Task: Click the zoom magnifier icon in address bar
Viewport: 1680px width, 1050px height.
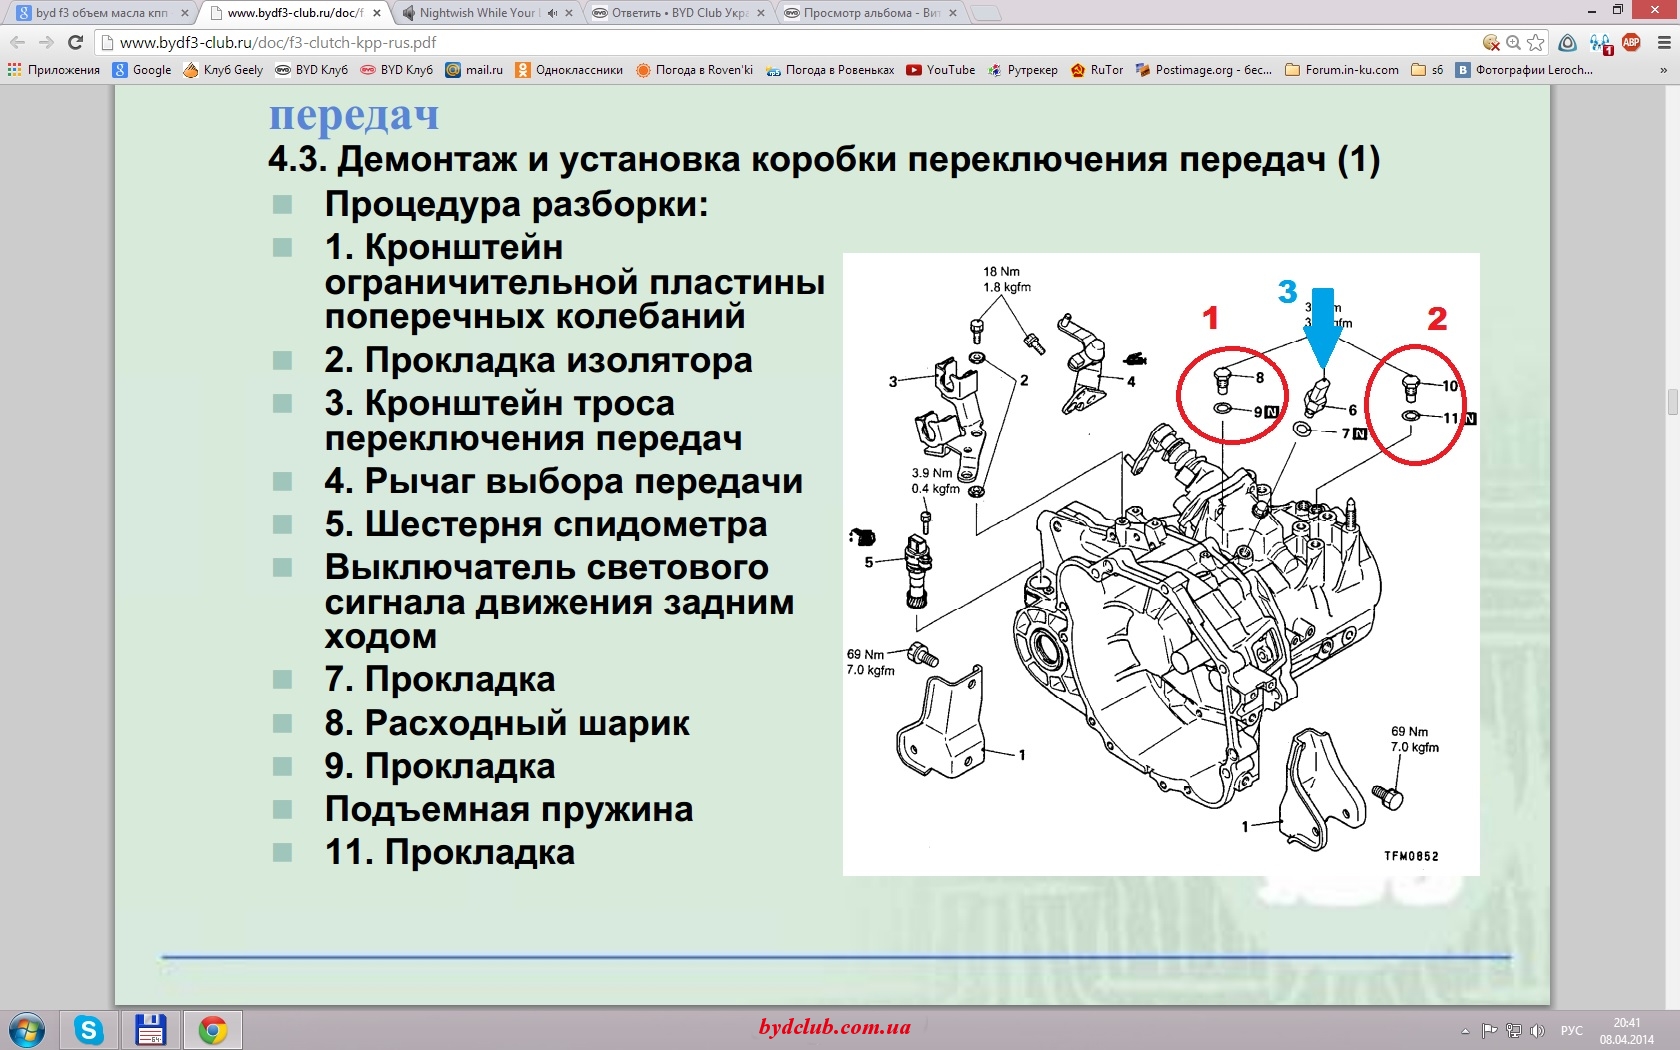Action: pyautogui.click(x=1514, y=42)
